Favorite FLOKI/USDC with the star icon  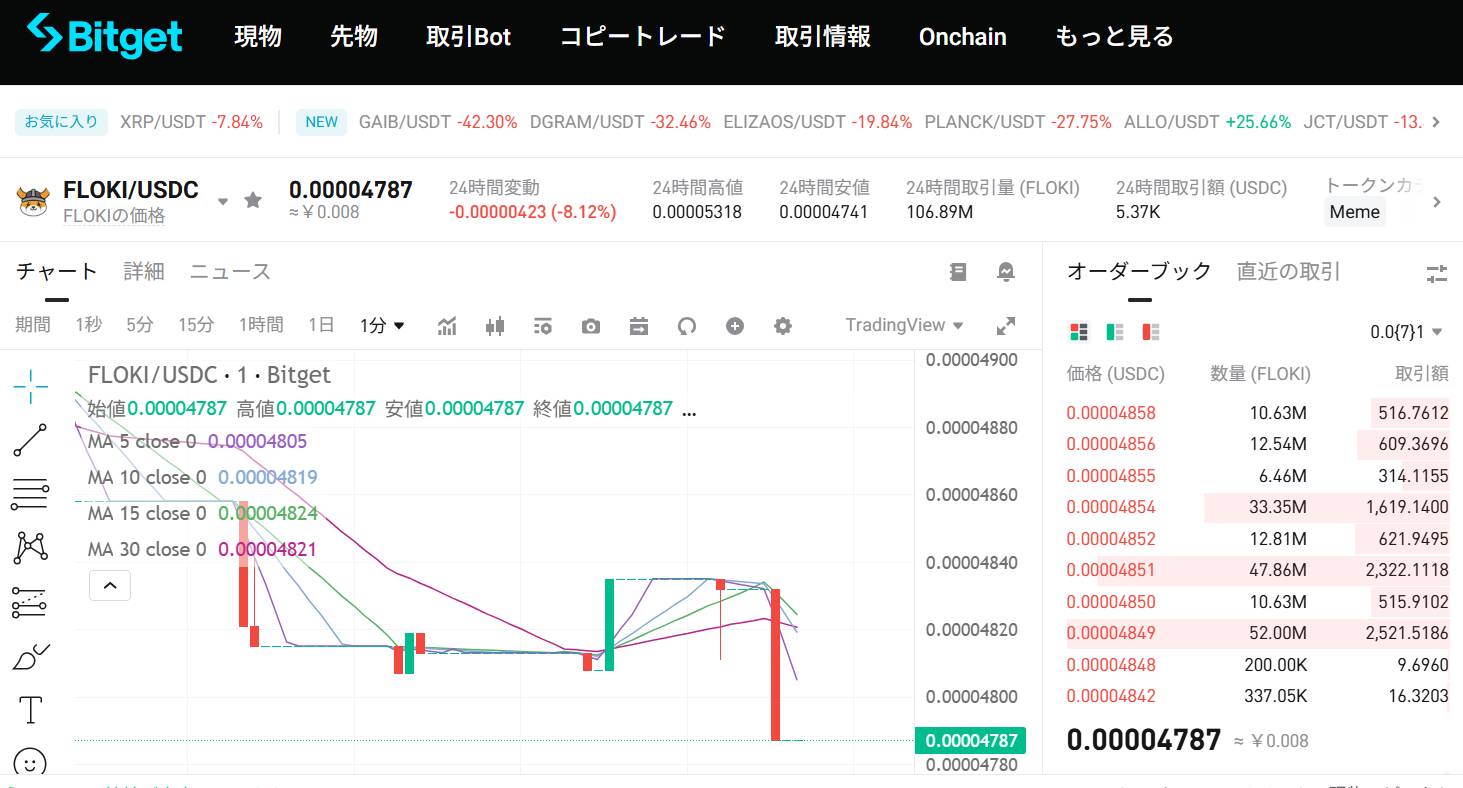253,201
